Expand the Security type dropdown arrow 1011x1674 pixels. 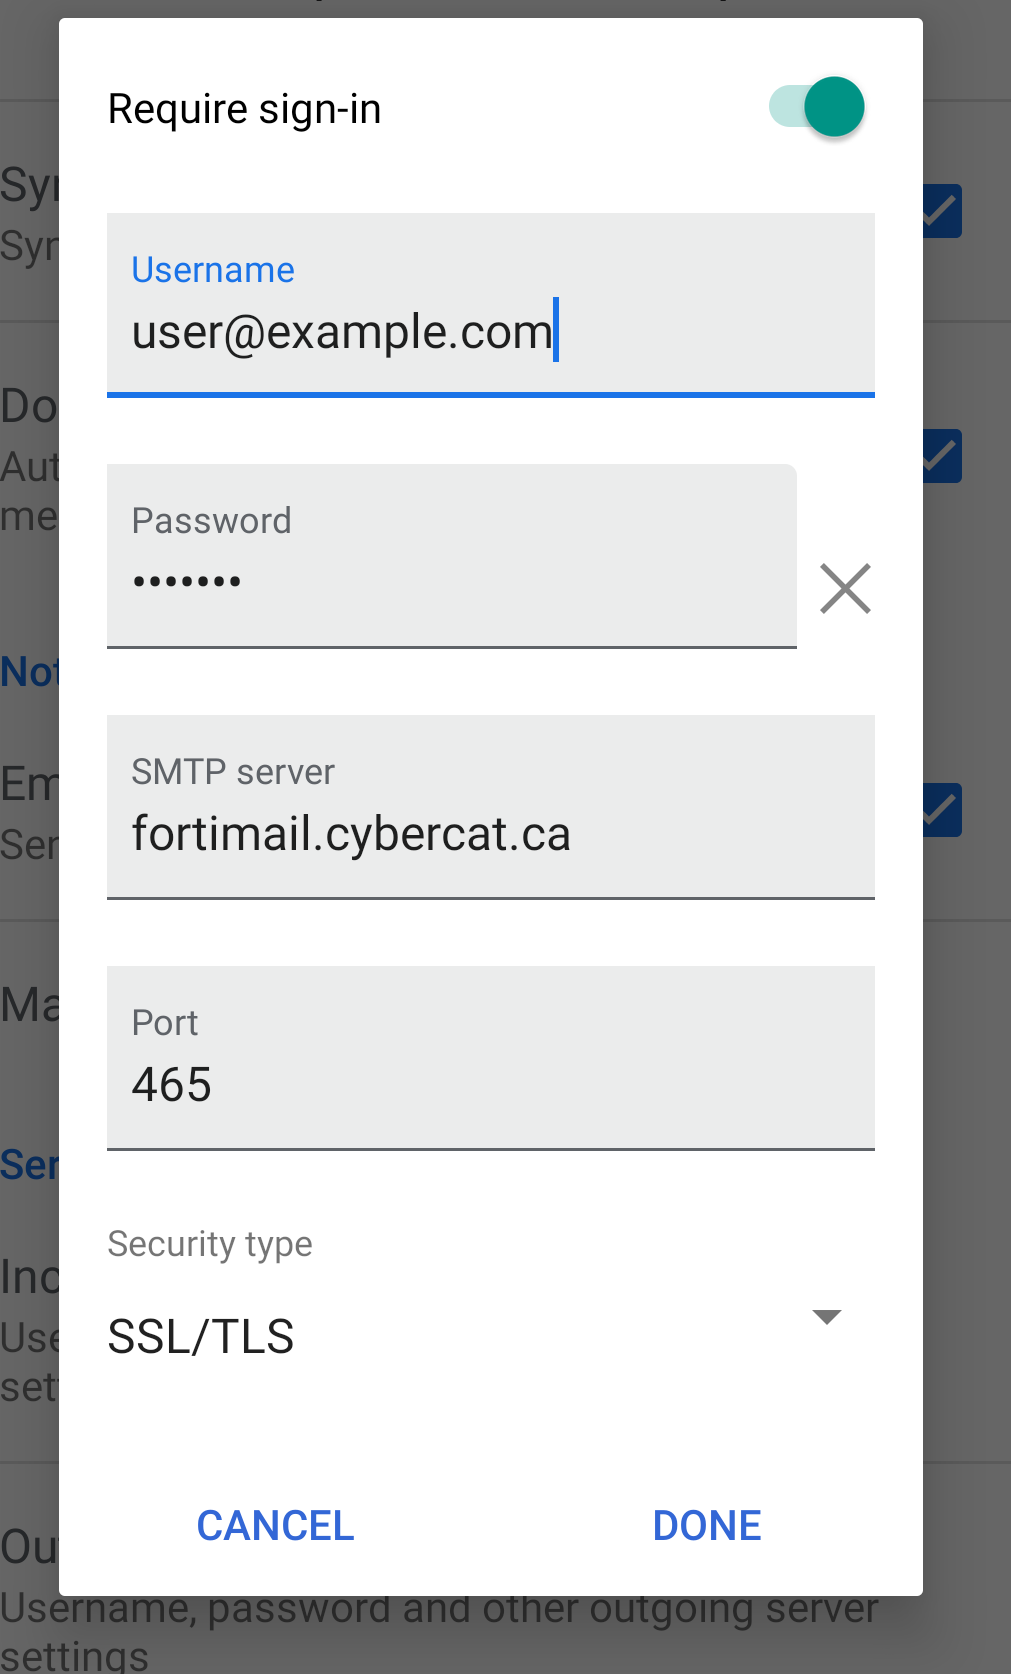[827, 1317]
